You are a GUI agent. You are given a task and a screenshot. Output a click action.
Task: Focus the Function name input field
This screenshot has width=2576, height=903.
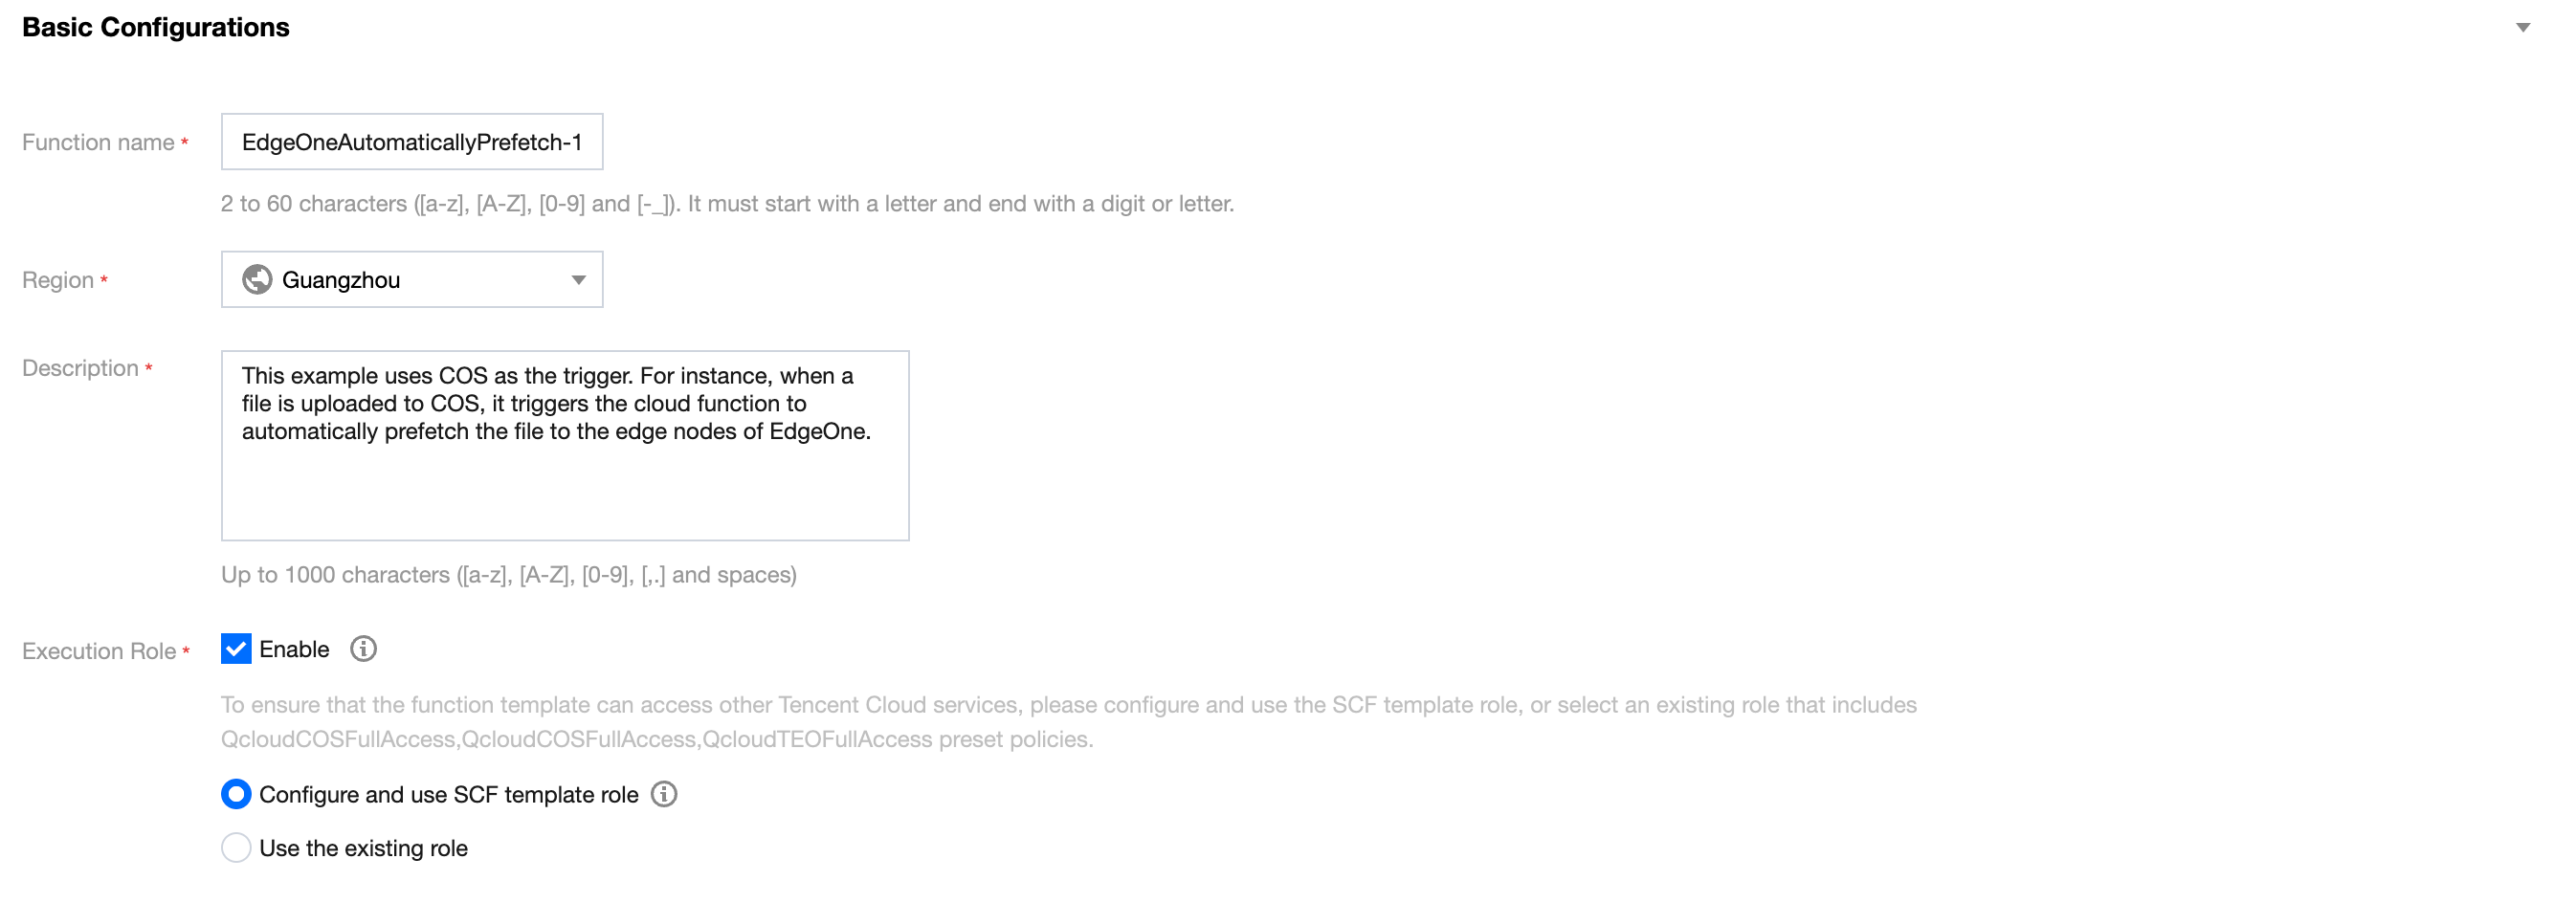tap(411, 142)
